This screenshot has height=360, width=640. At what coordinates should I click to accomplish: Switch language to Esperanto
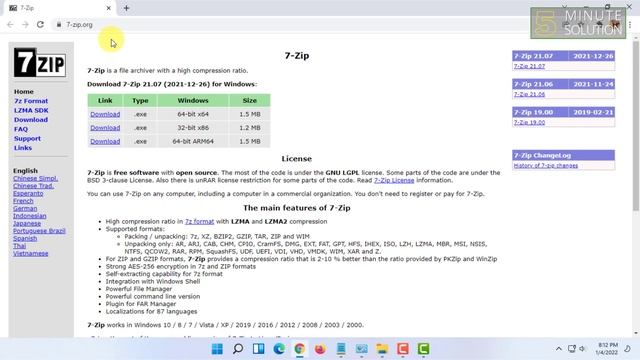tap(28, 193)
